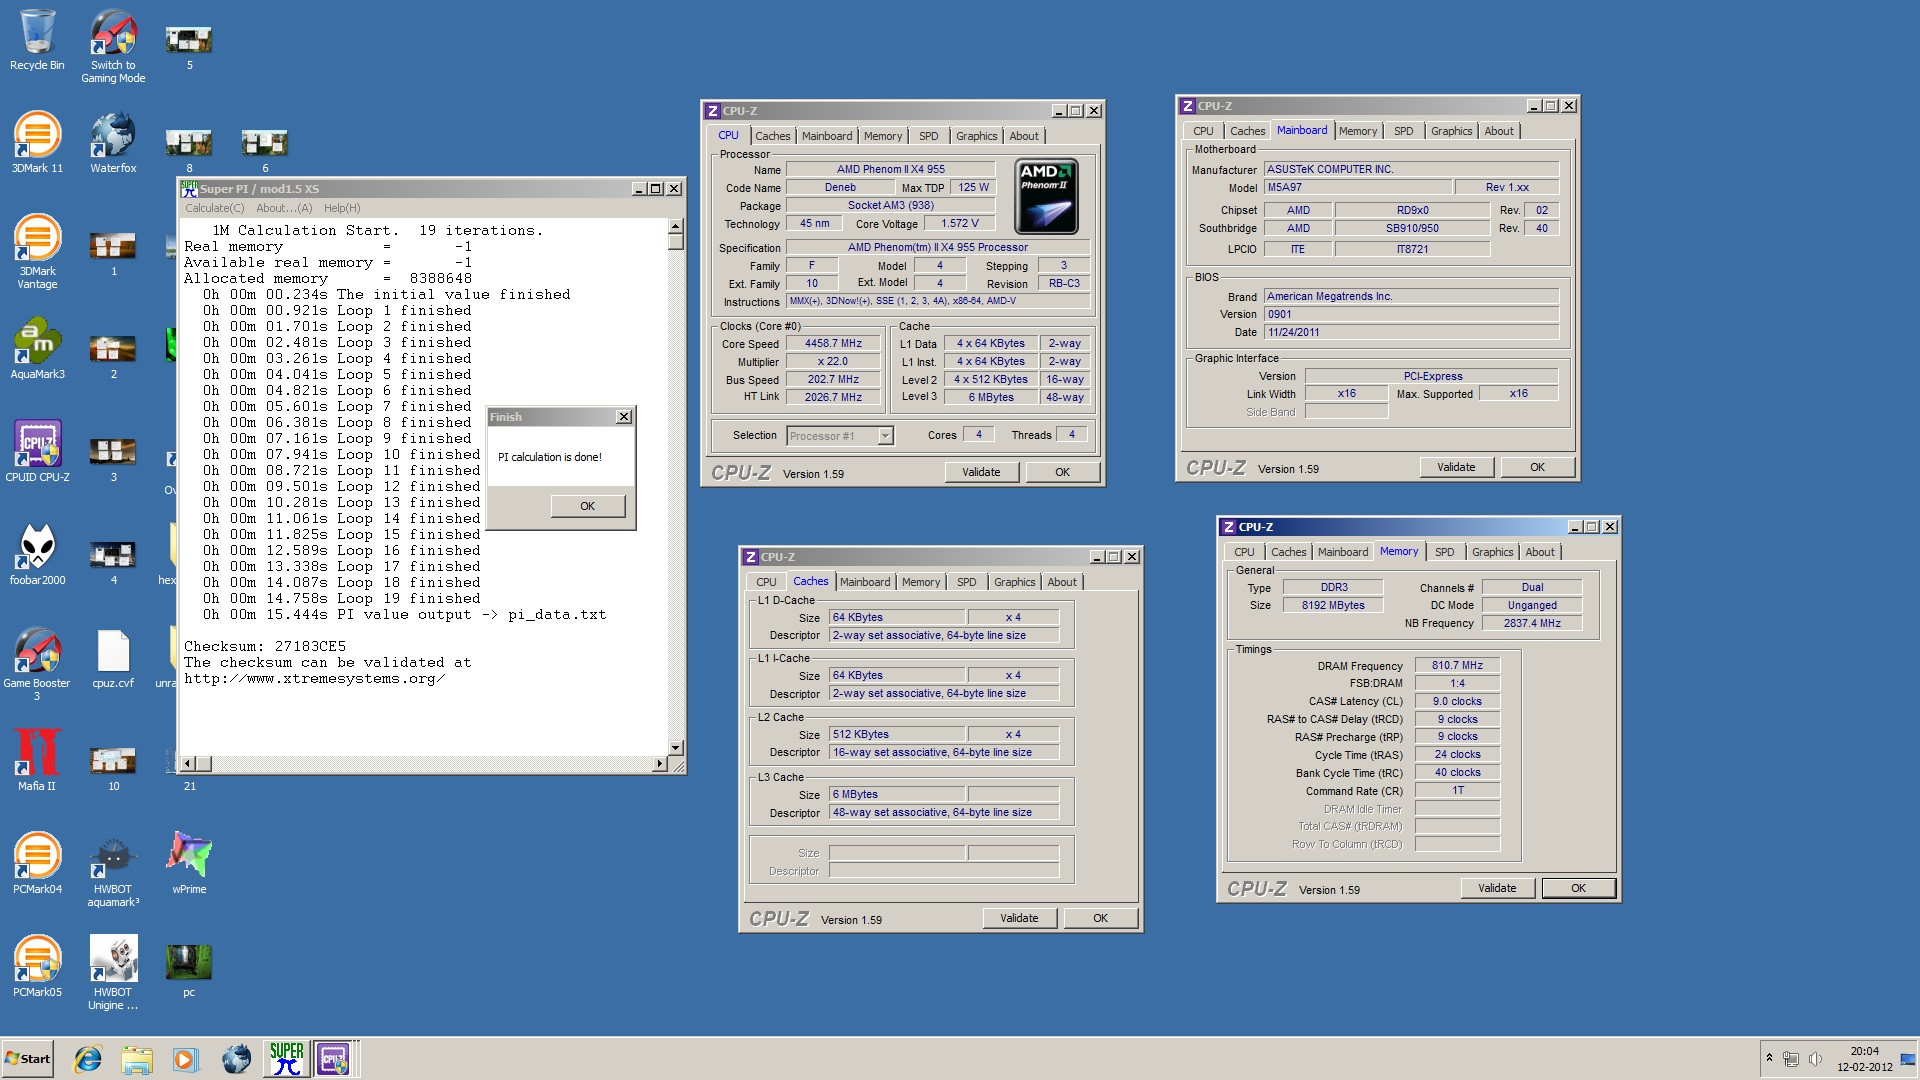Click mainboard Model field M5A97
The image size is (1920, 1080).
pyautogui.click(x=1358, y=187)
